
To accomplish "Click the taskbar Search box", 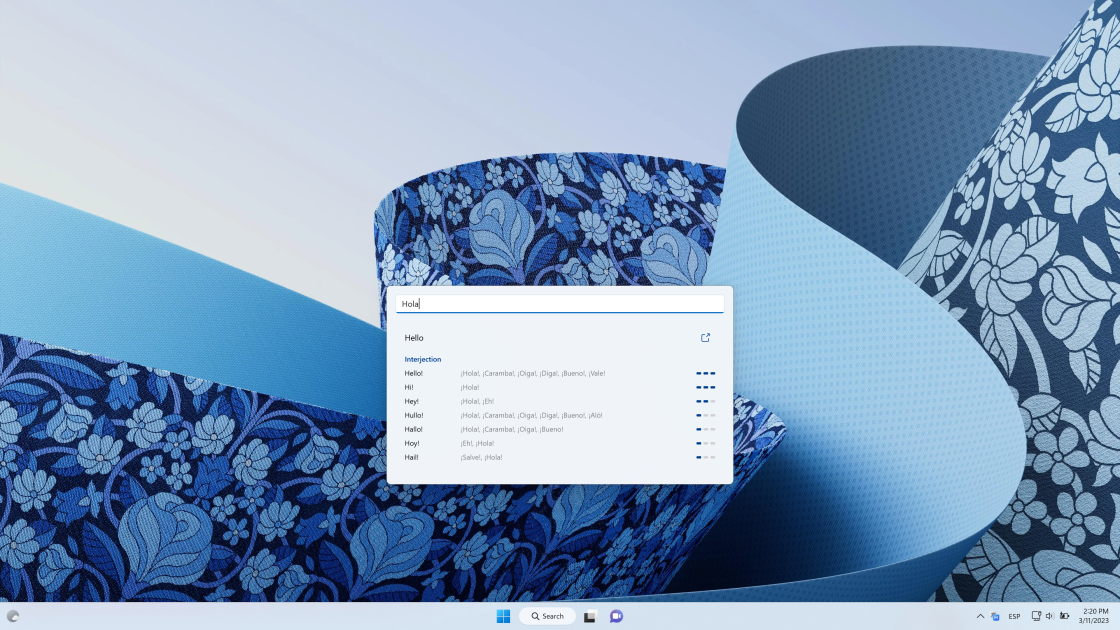I will coord(547,616).
